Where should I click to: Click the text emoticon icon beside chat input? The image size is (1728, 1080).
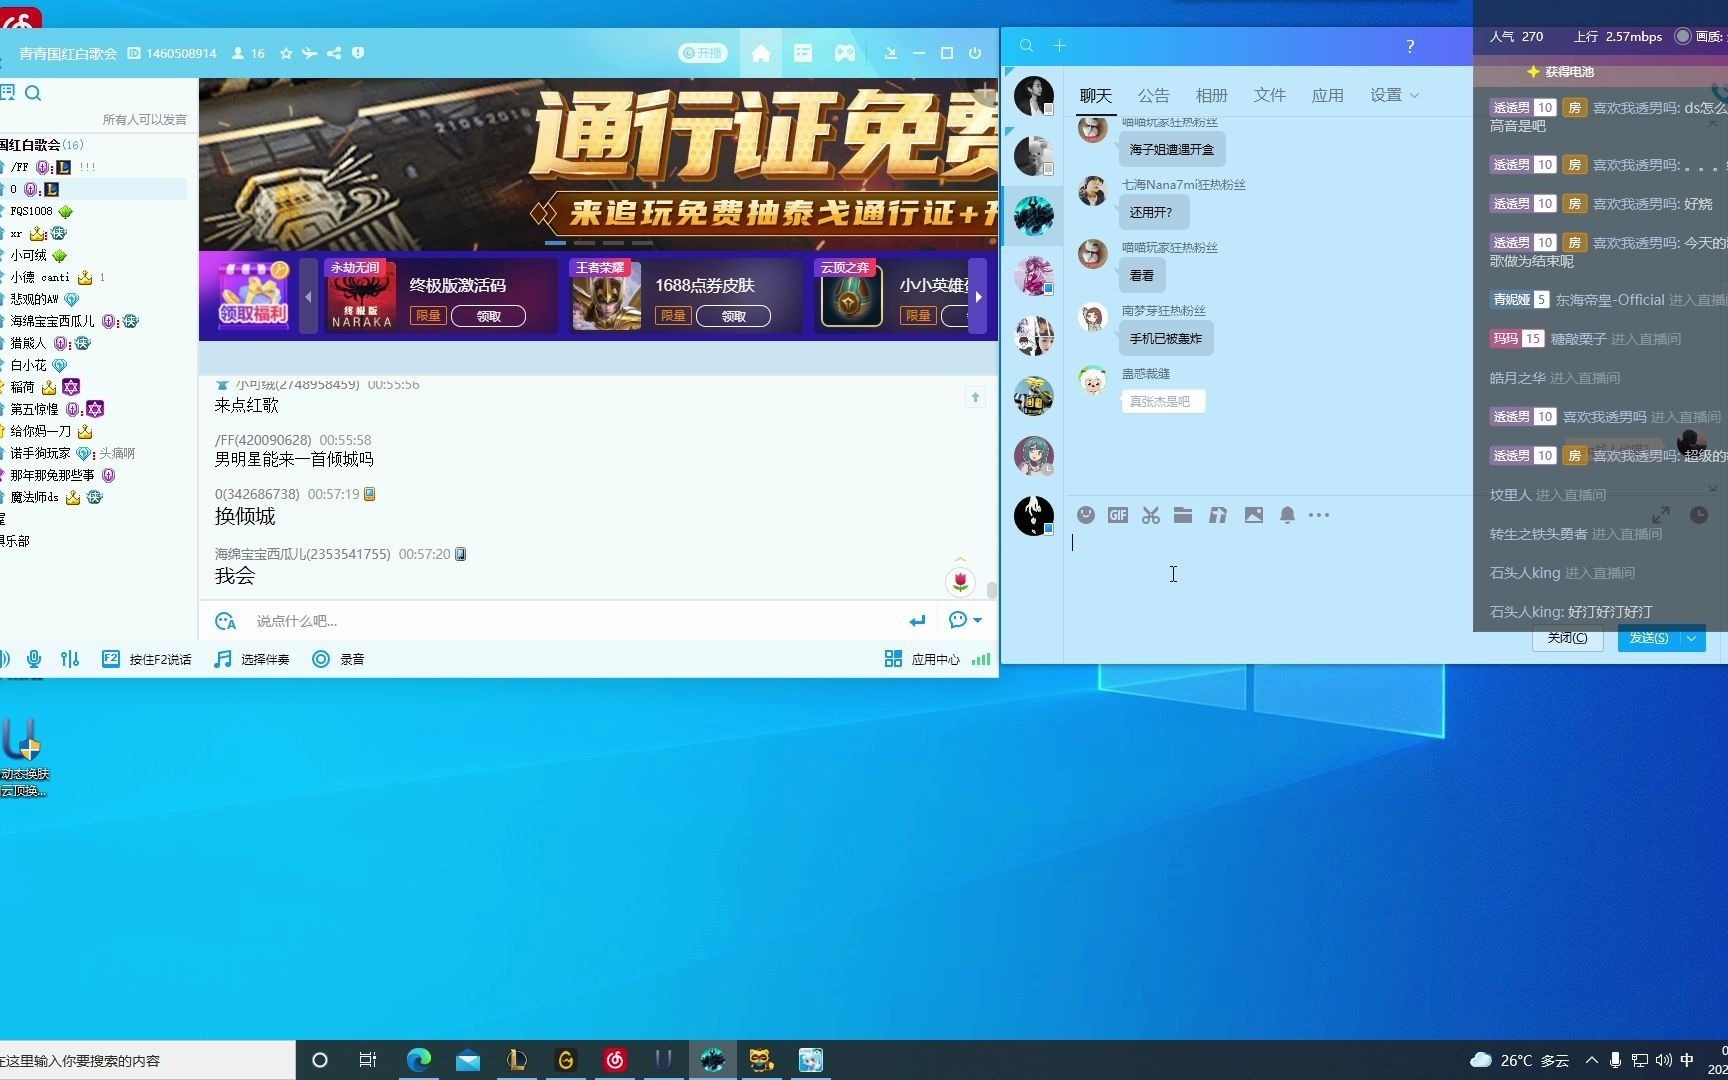pos(226,621)
